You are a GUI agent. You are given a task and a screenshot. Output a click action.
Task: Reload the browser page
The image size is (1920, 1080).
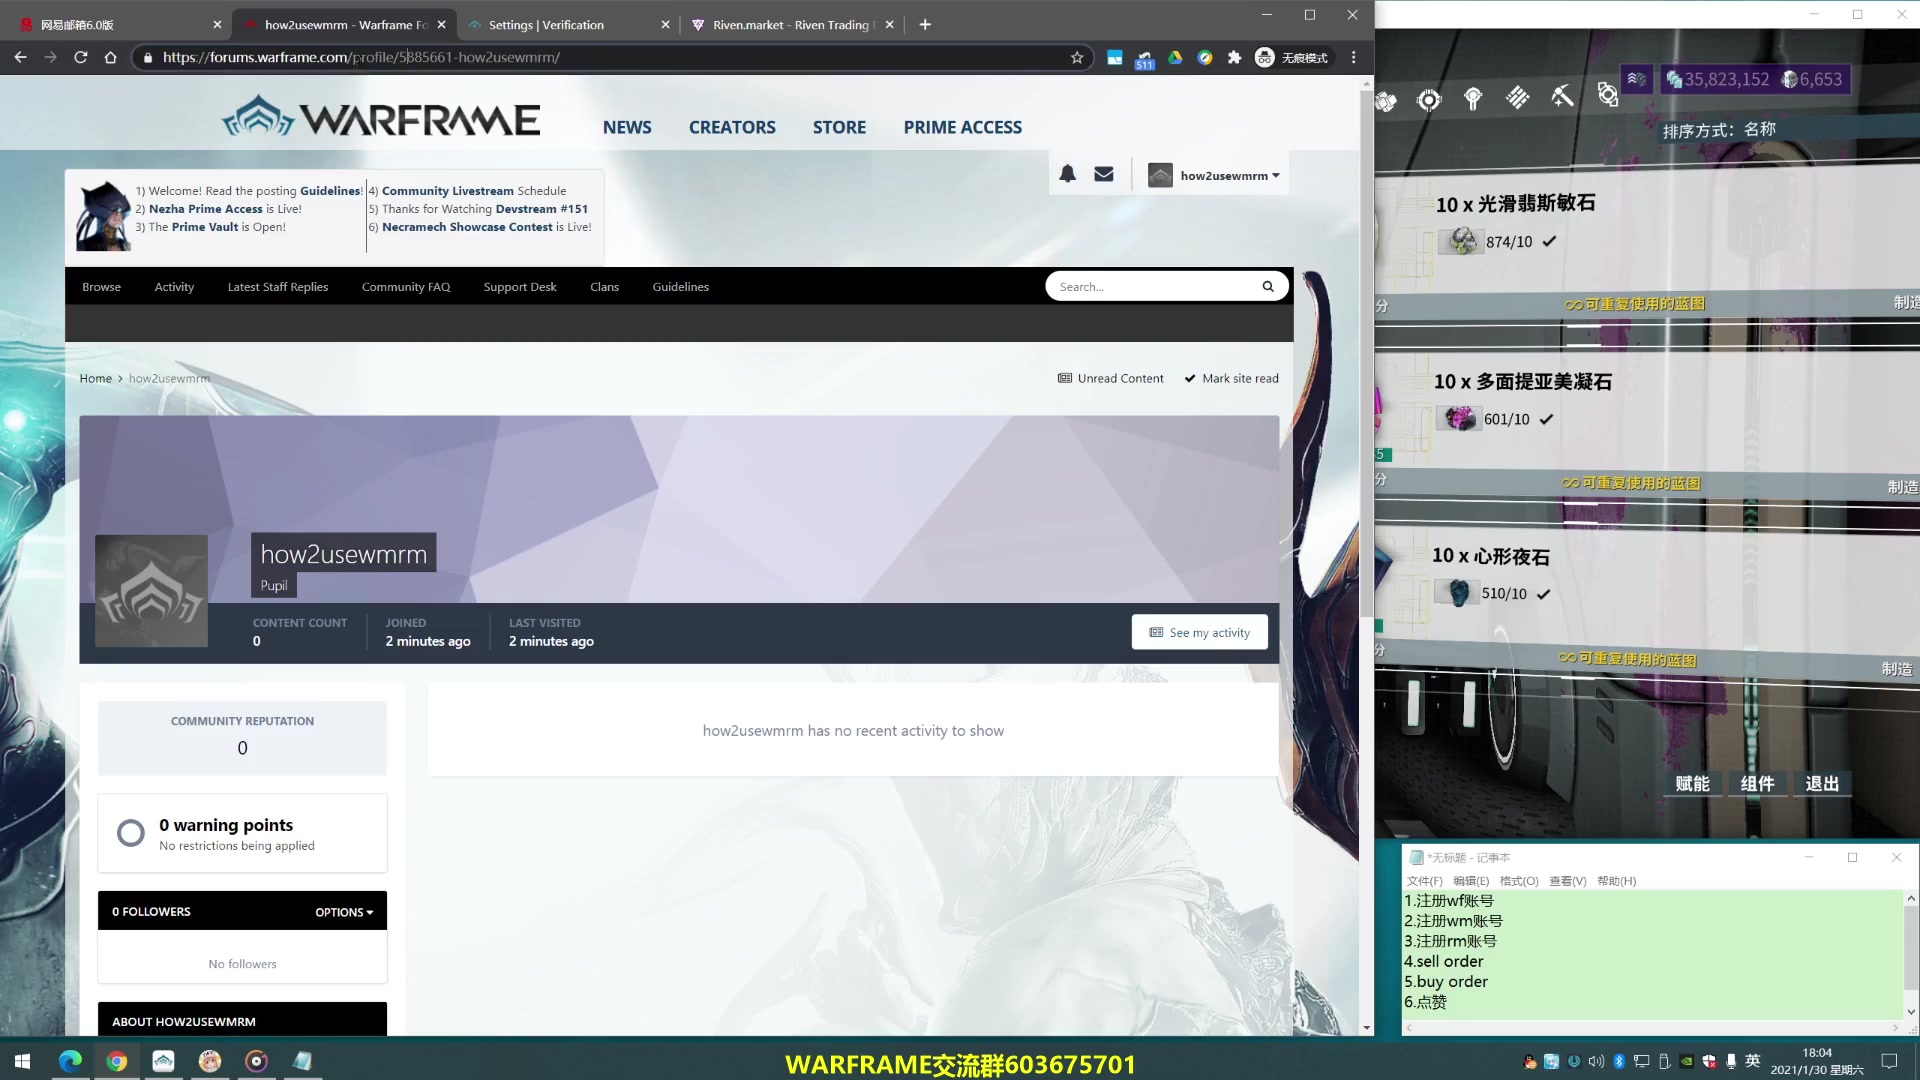[81, 57]
